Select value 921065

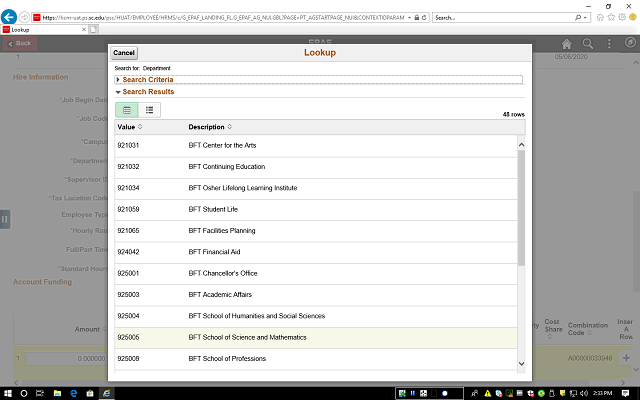pyautogui.click(x=128, y=231)
